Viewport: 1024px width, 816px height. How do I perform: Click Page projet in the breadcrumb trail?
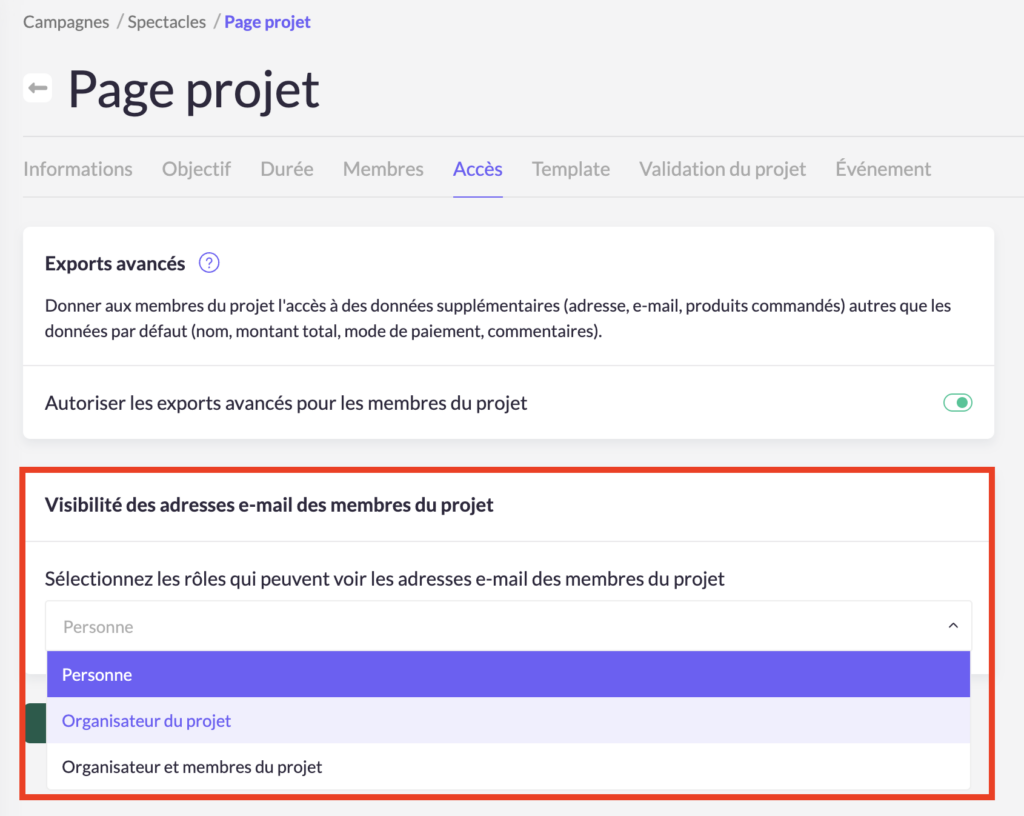tap(267, 22)
